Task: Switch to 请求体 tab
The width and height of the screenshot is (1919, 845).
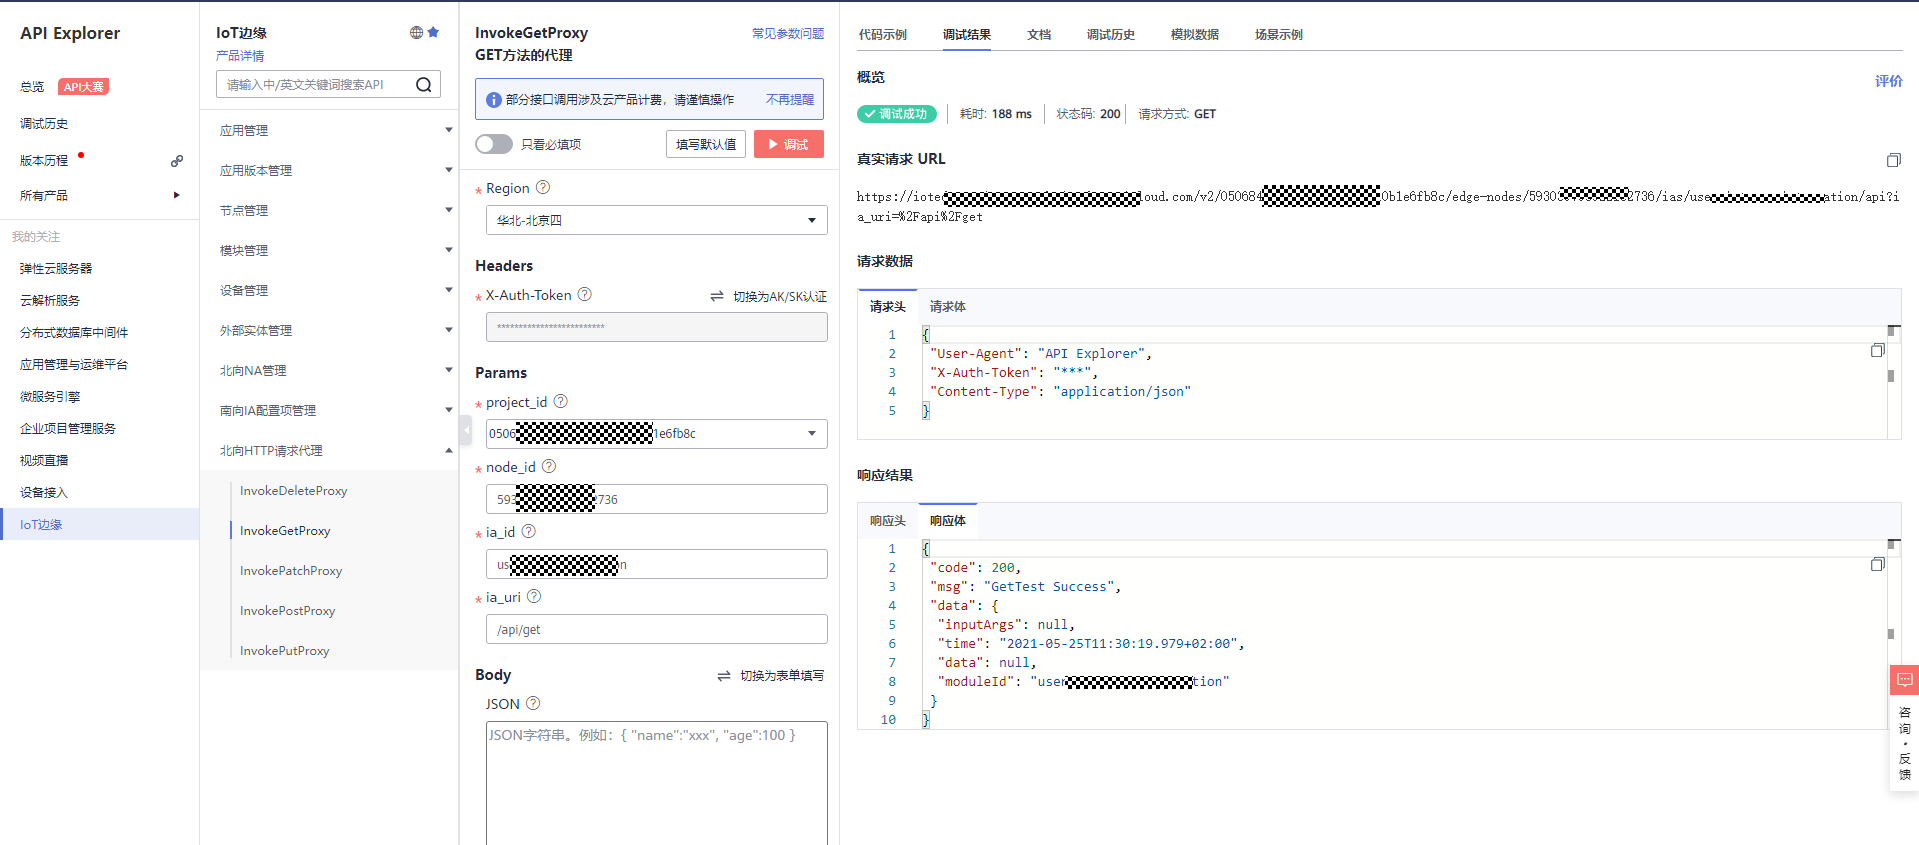Action: pyautogui.click(x=947, y=307)
